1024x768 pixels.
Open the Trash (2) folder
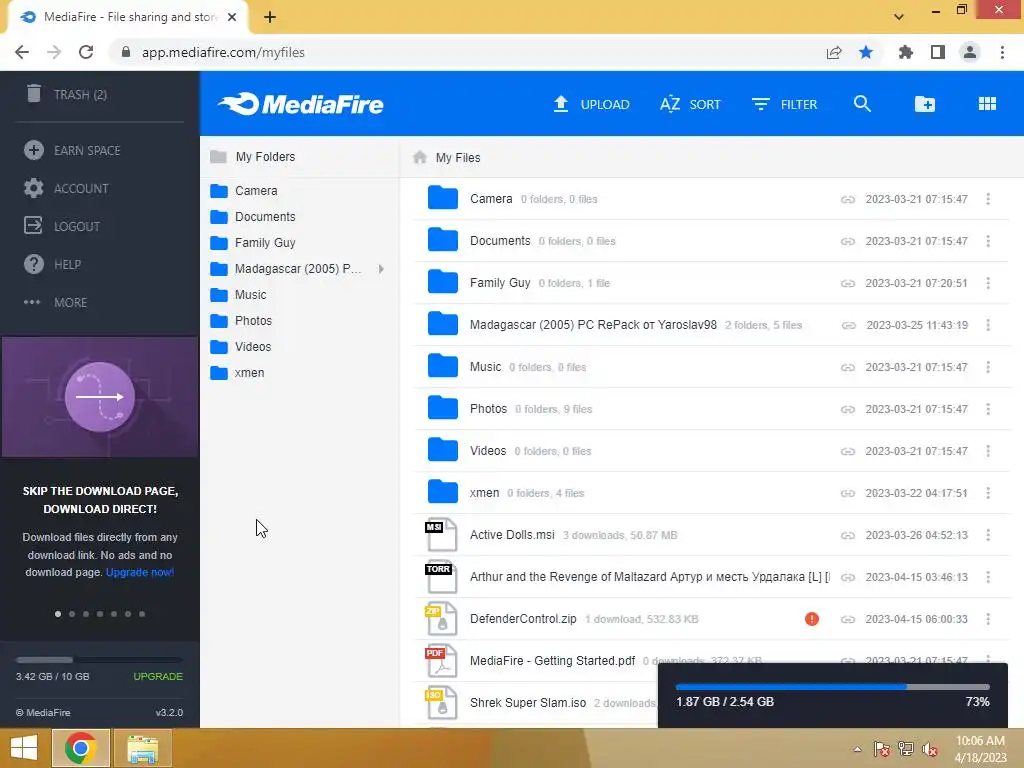[67, 95]
